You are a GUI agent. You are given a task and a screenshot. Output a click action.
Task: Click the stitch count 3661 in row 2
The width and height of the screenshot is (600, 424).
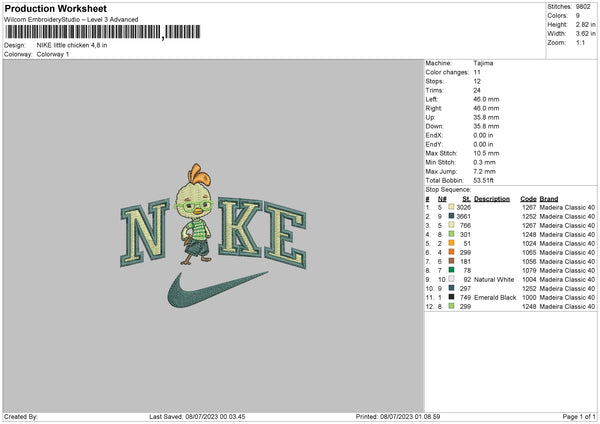pos(464,217)
